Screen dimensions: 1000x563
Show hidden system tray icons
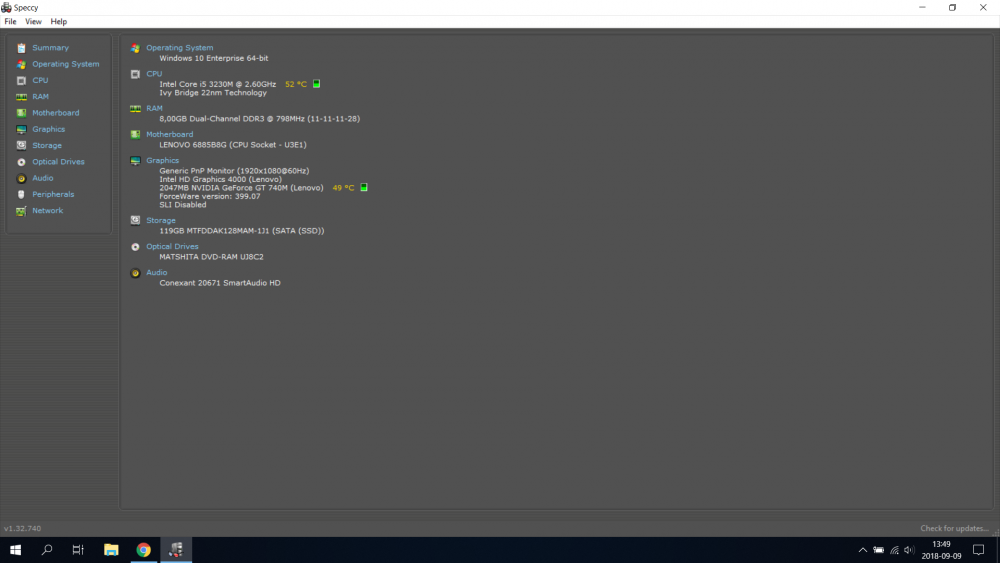pos(862,550)
